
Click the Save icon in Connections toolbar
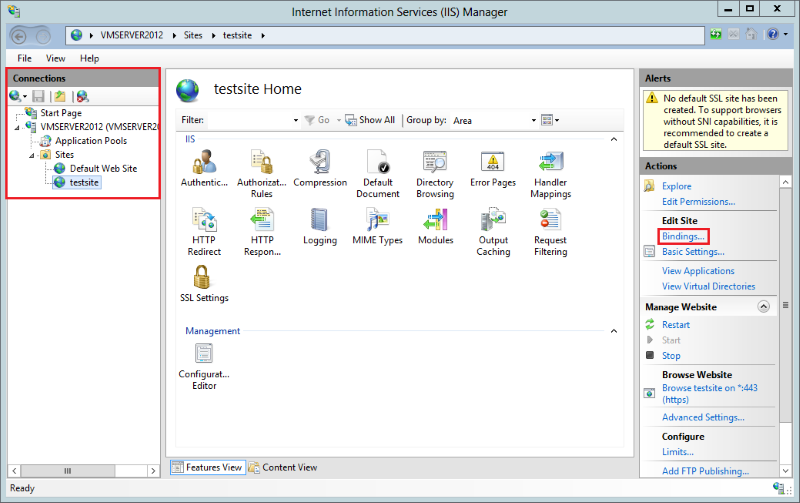38,96
